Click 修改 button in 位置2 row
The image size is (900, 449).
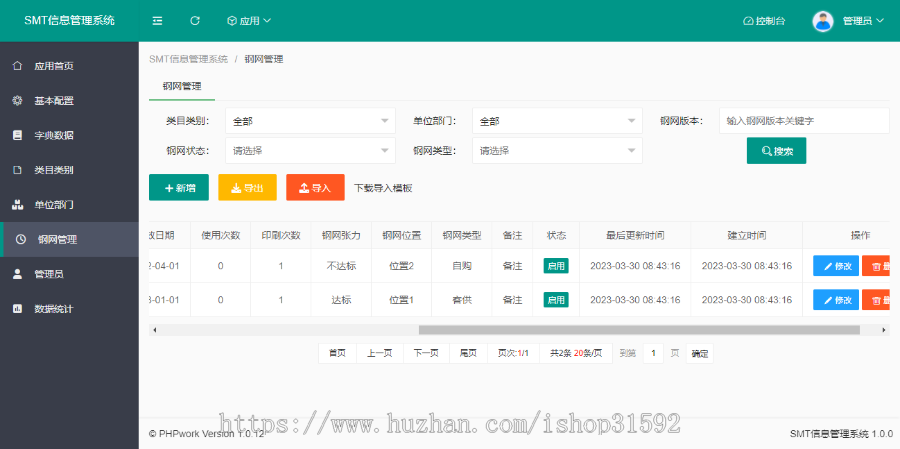pos(836,266)
